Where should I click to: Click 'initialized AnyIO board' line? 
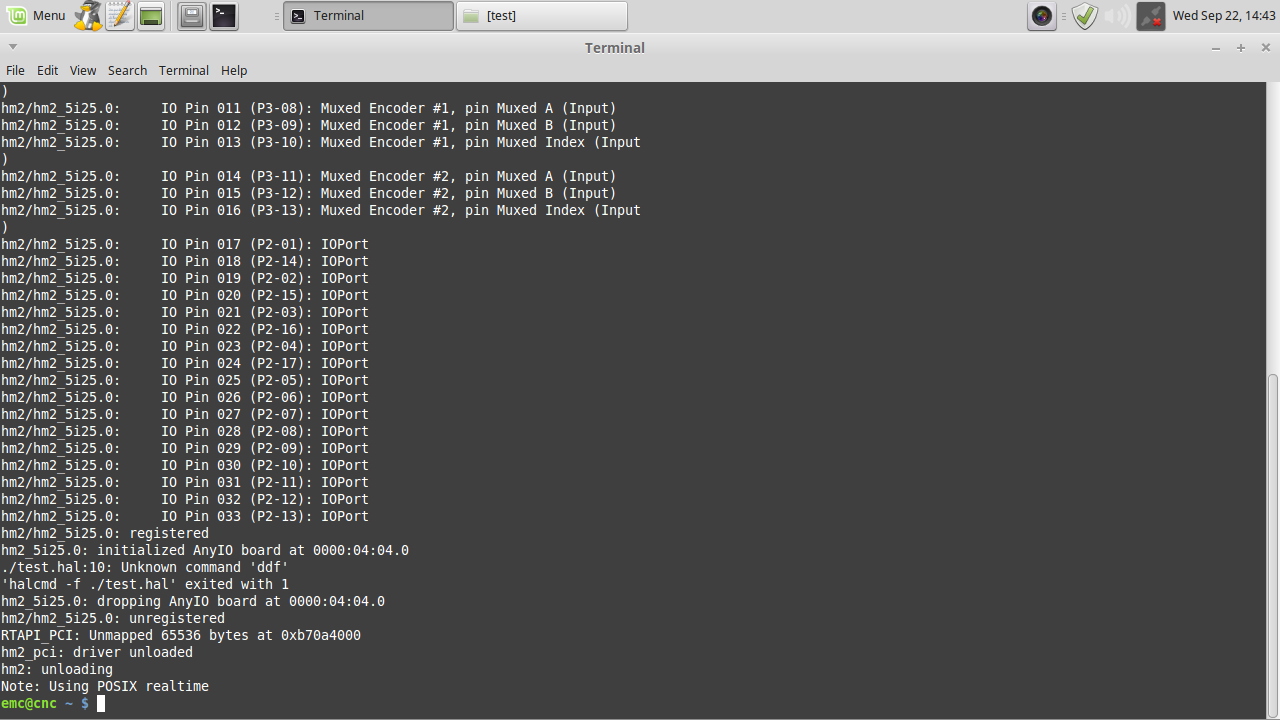(205, 550)
